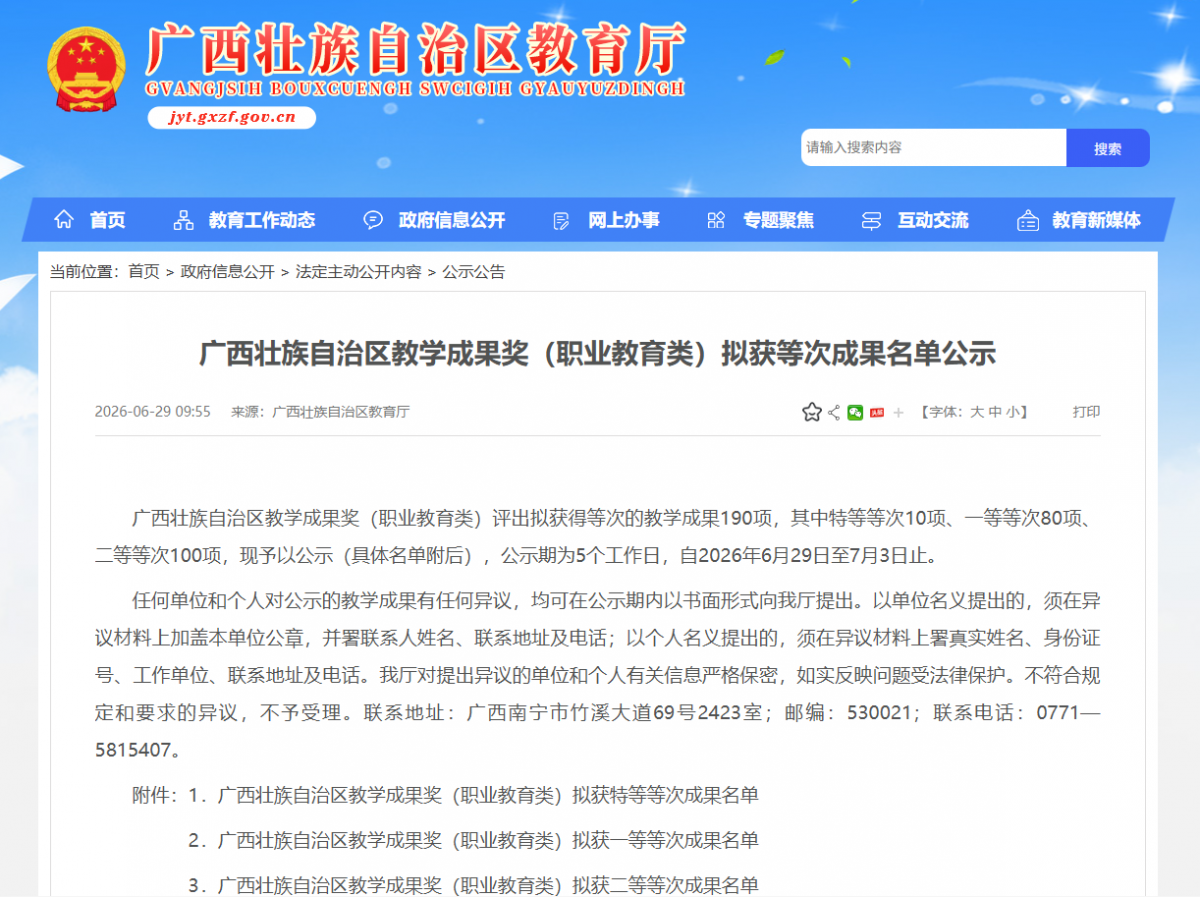Open 教育新媒体 menu item

[1096, 220]
